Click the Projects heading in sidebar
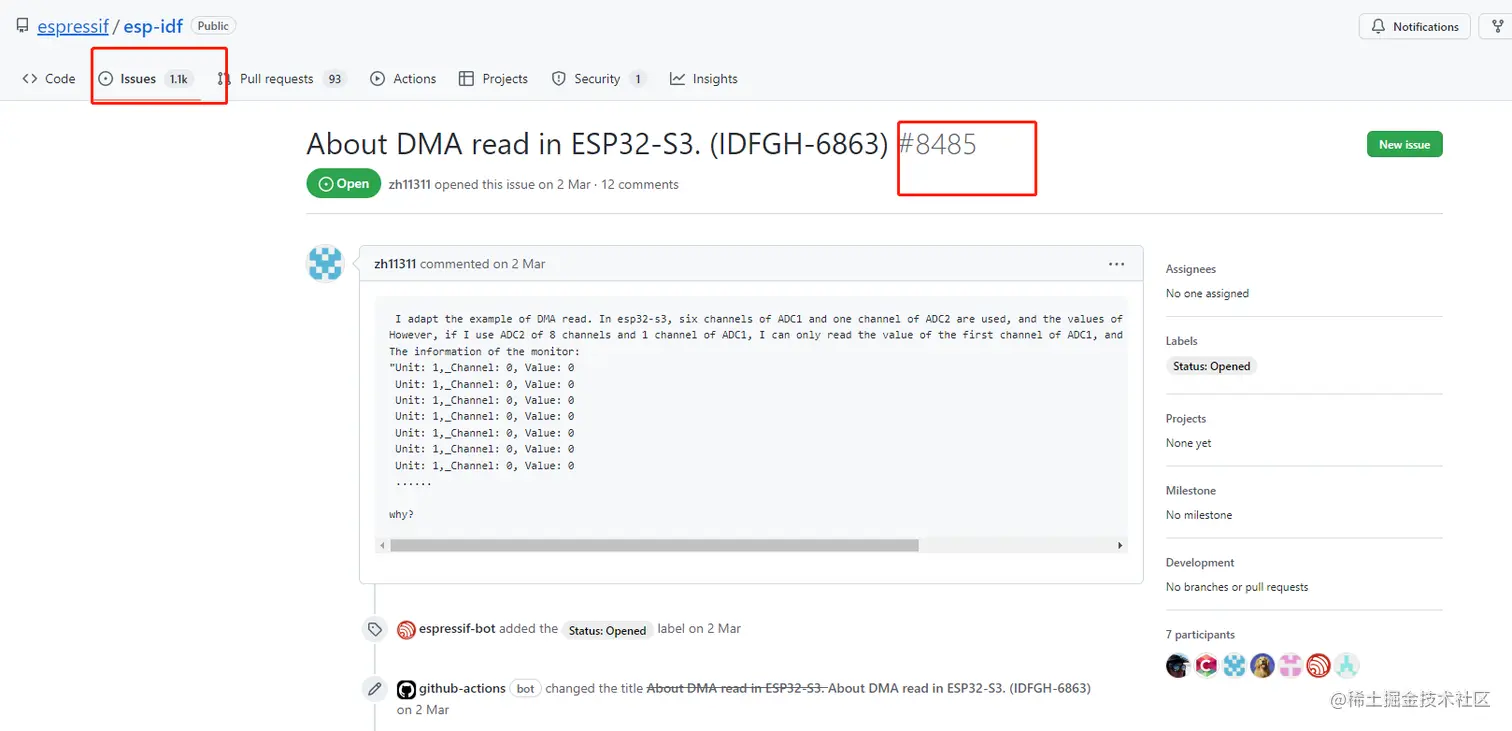The image size is (1512, 731). tap(1186, 419)
